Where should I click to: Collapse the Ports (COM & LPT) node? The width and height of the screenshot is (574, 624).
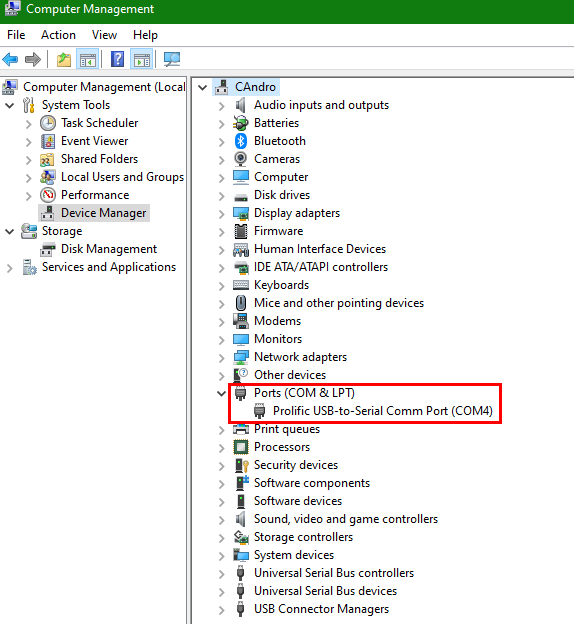[x=221, y=393]
